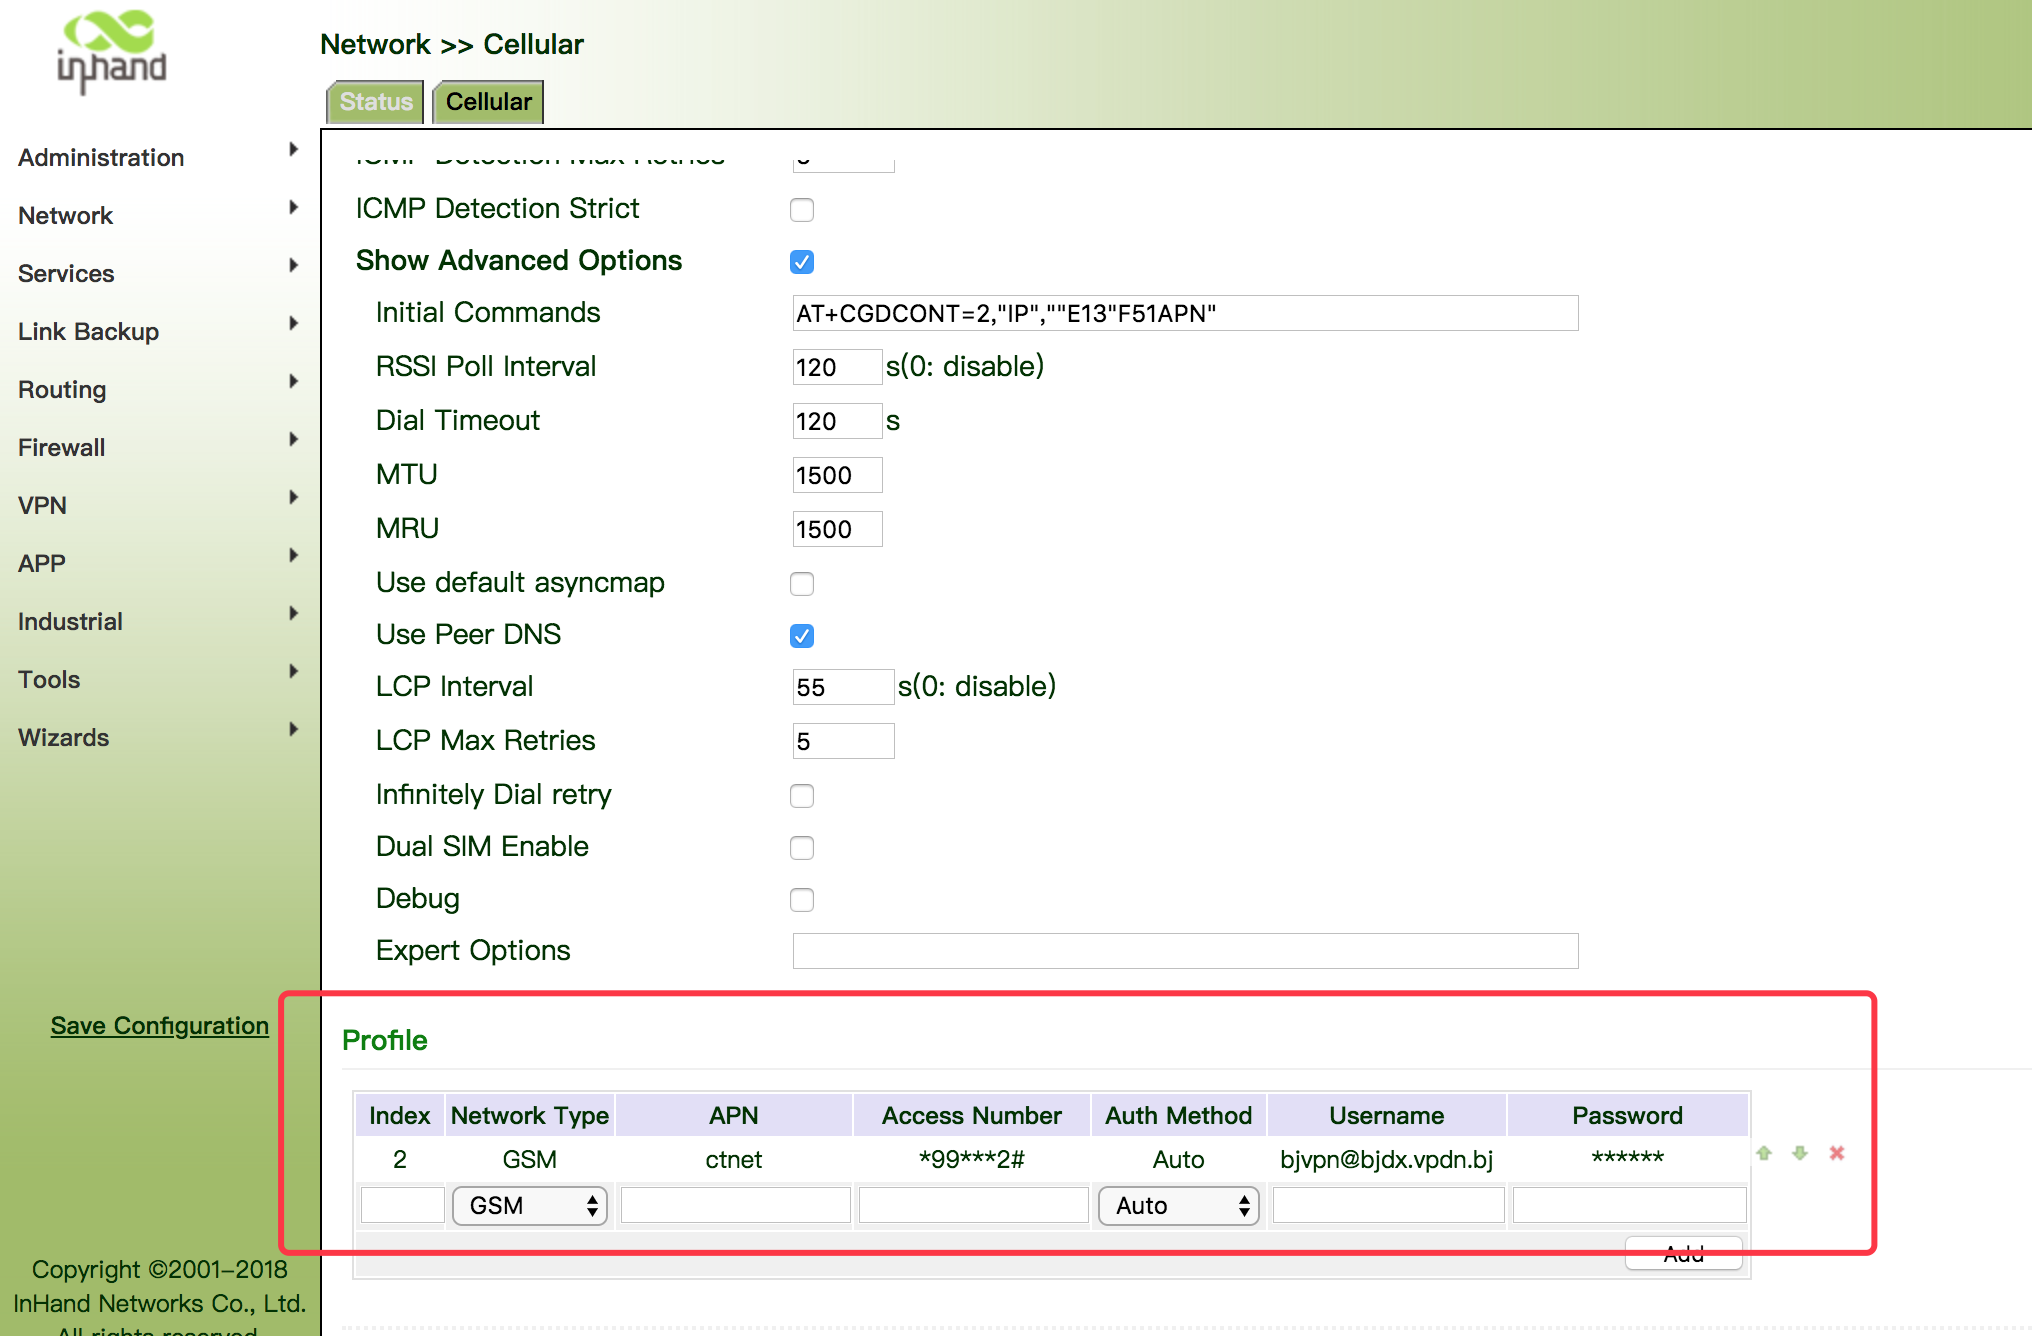
Task: Delete ctnet profile with red X
Action: [1837, 1153]
